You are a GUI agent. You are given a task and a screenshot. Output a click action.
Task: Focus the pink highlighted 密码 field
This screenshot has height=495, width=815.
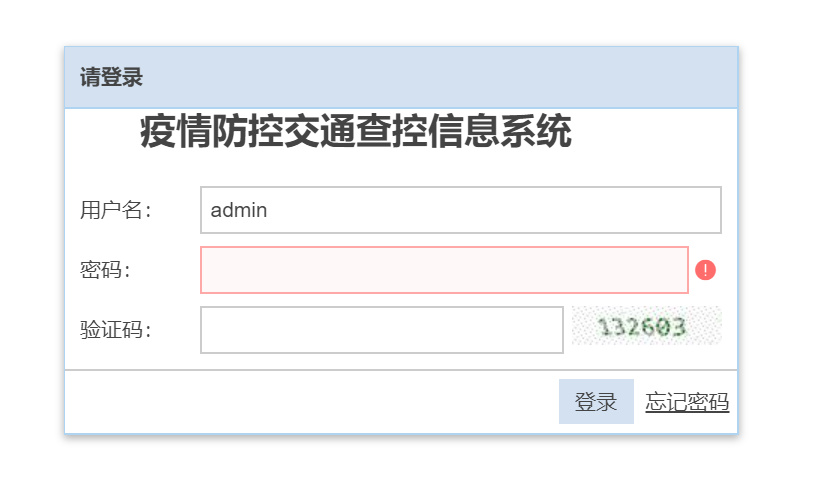pos(444,270)
